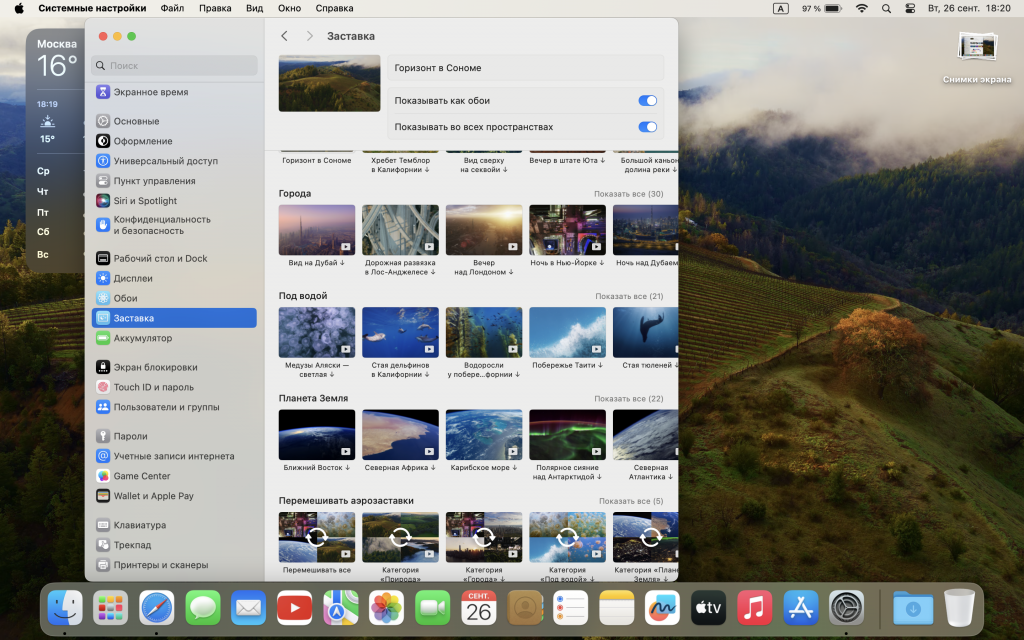
Task: Open Пункт управления in the sidebar
Action: (x=154, y=181)
